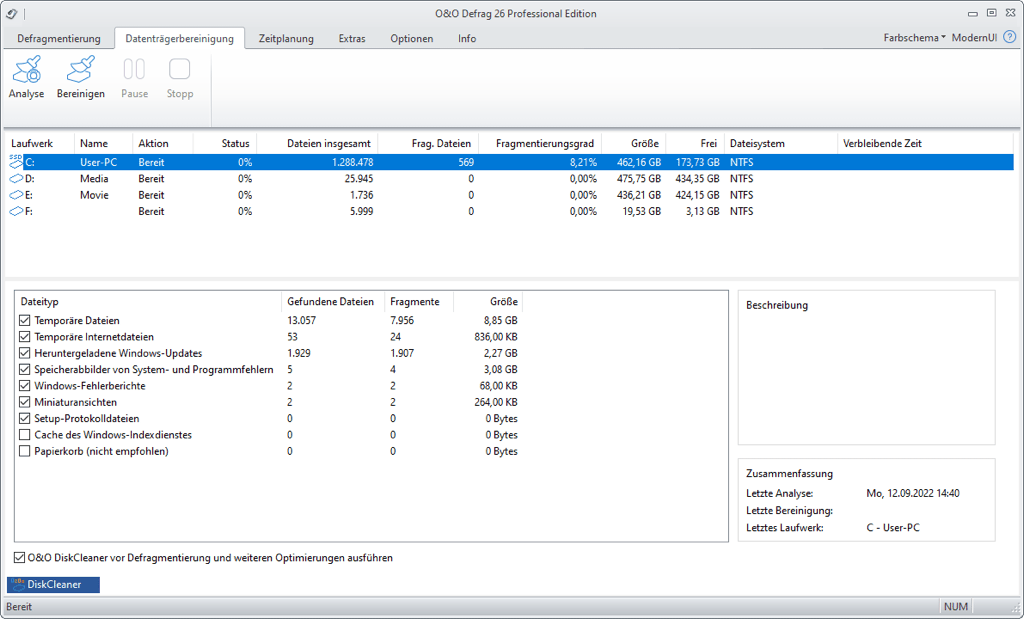The width and height of the screenshot is (1024, 619).
Task: Uncheck Windows-Fehlerberichte checkbox
Action: click(25, 386)
